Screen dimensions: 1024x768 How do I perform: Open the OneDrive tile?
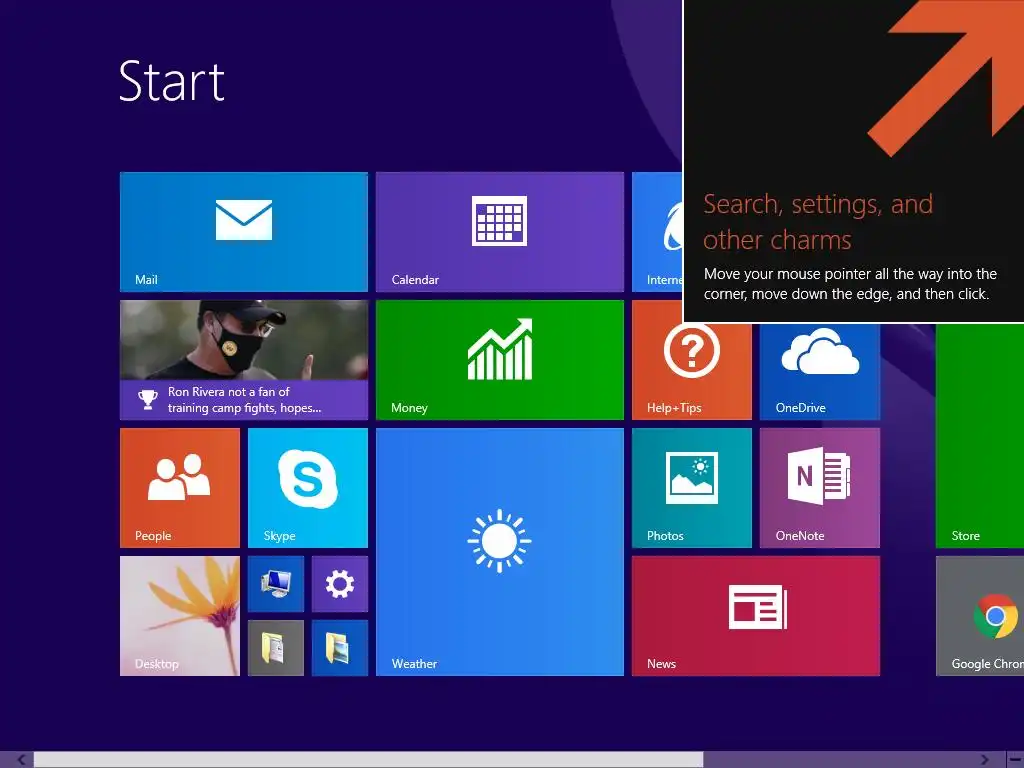[820, 371]
